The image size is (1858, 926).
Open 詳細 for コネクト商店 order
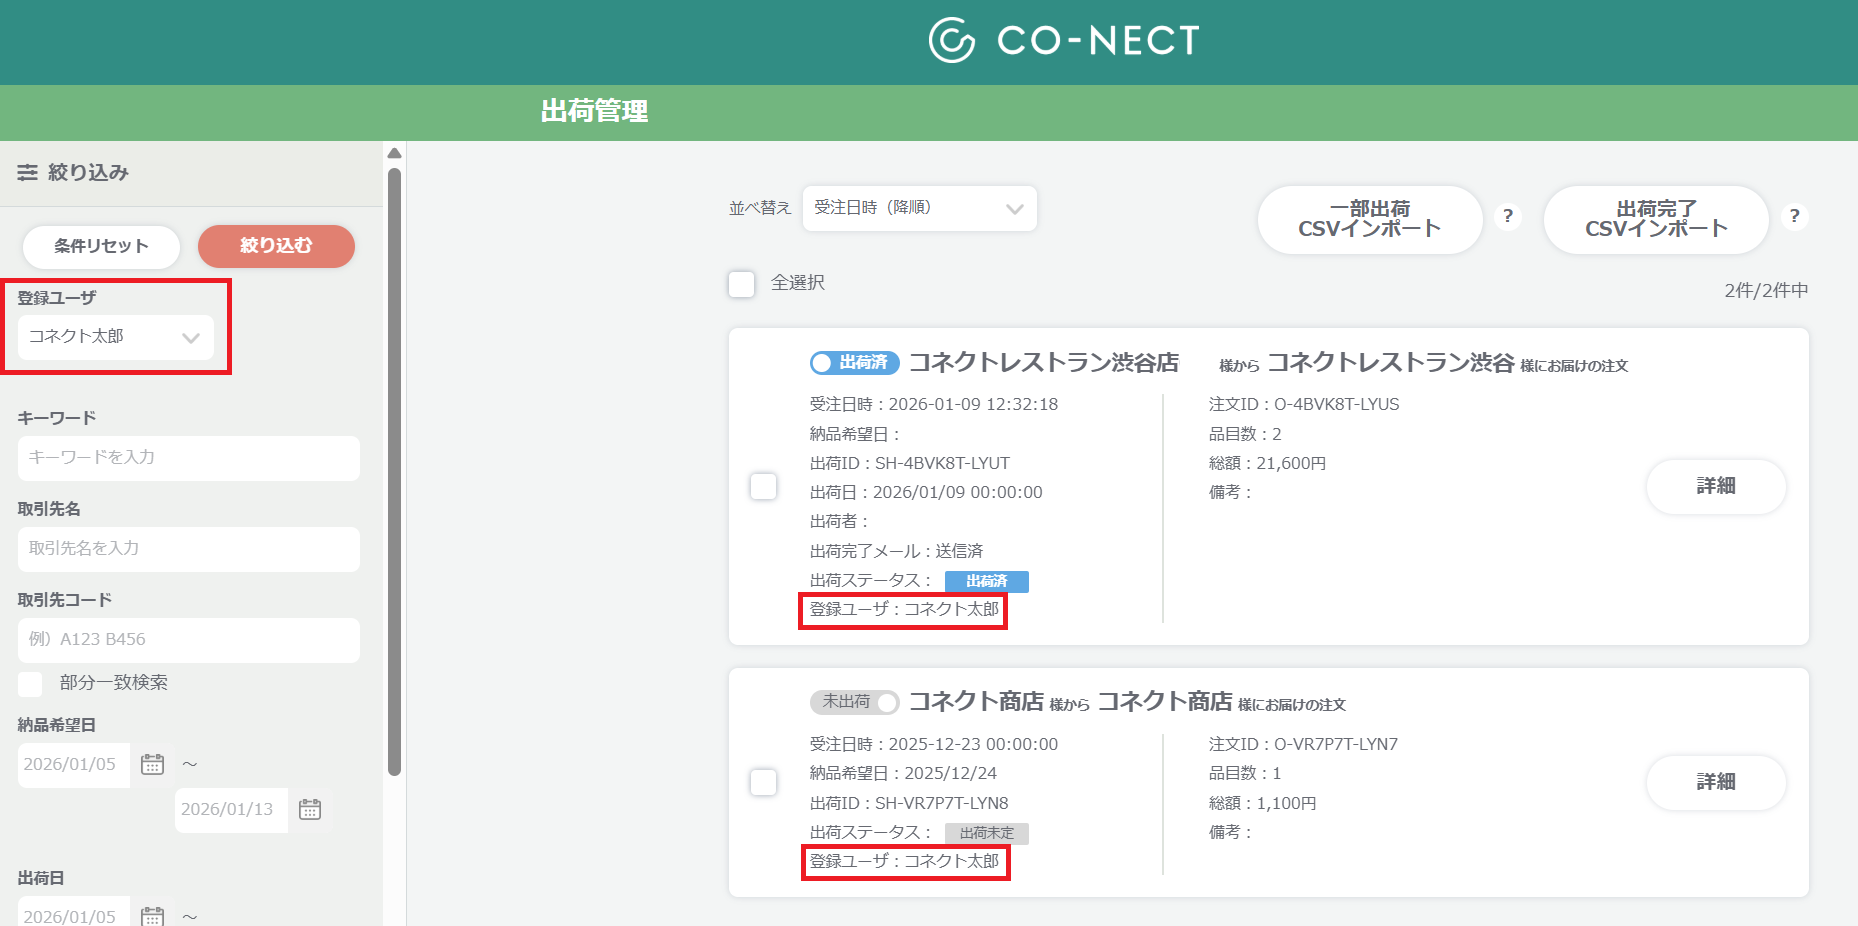click(1716, 782)
